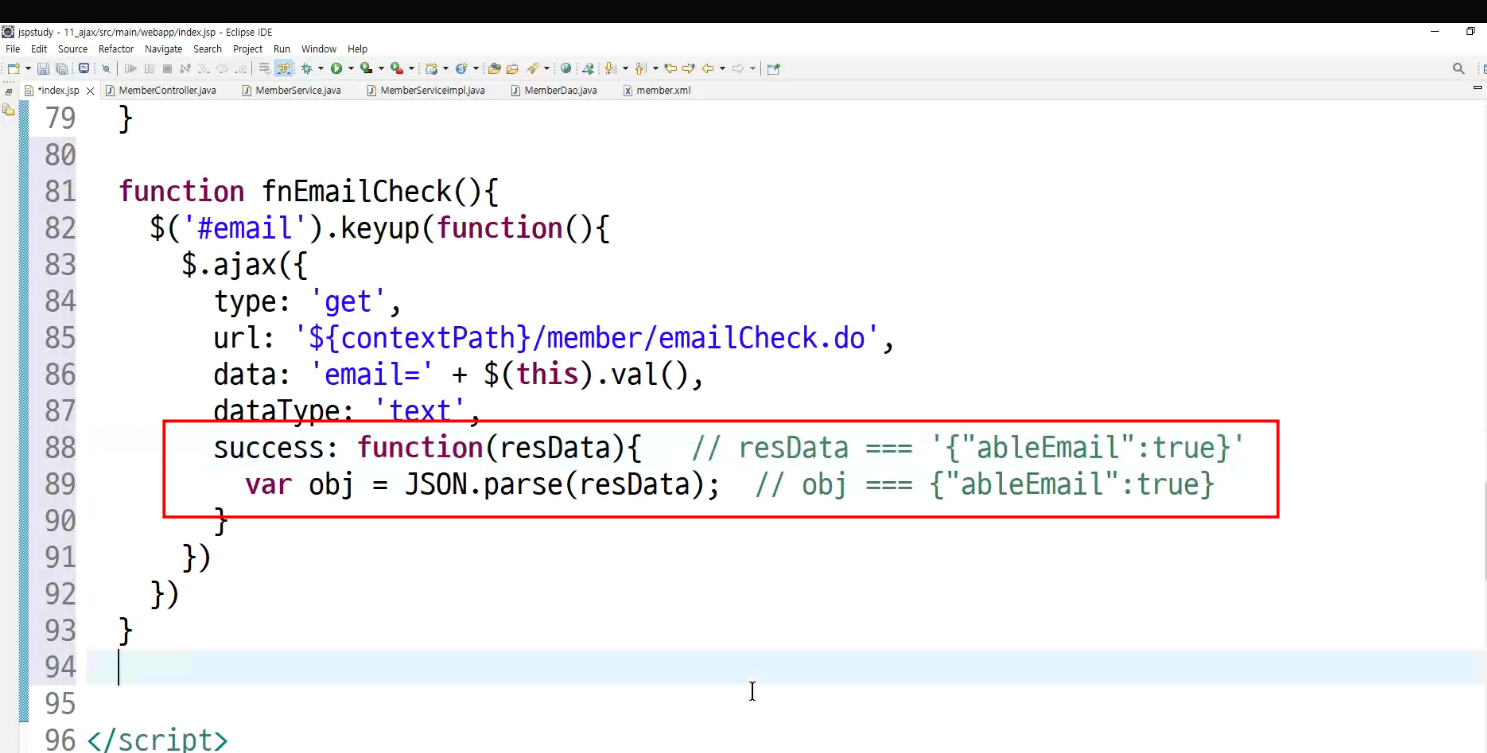Open the Navigate menu
1487x753 pixels.
[x=163, y=49]
